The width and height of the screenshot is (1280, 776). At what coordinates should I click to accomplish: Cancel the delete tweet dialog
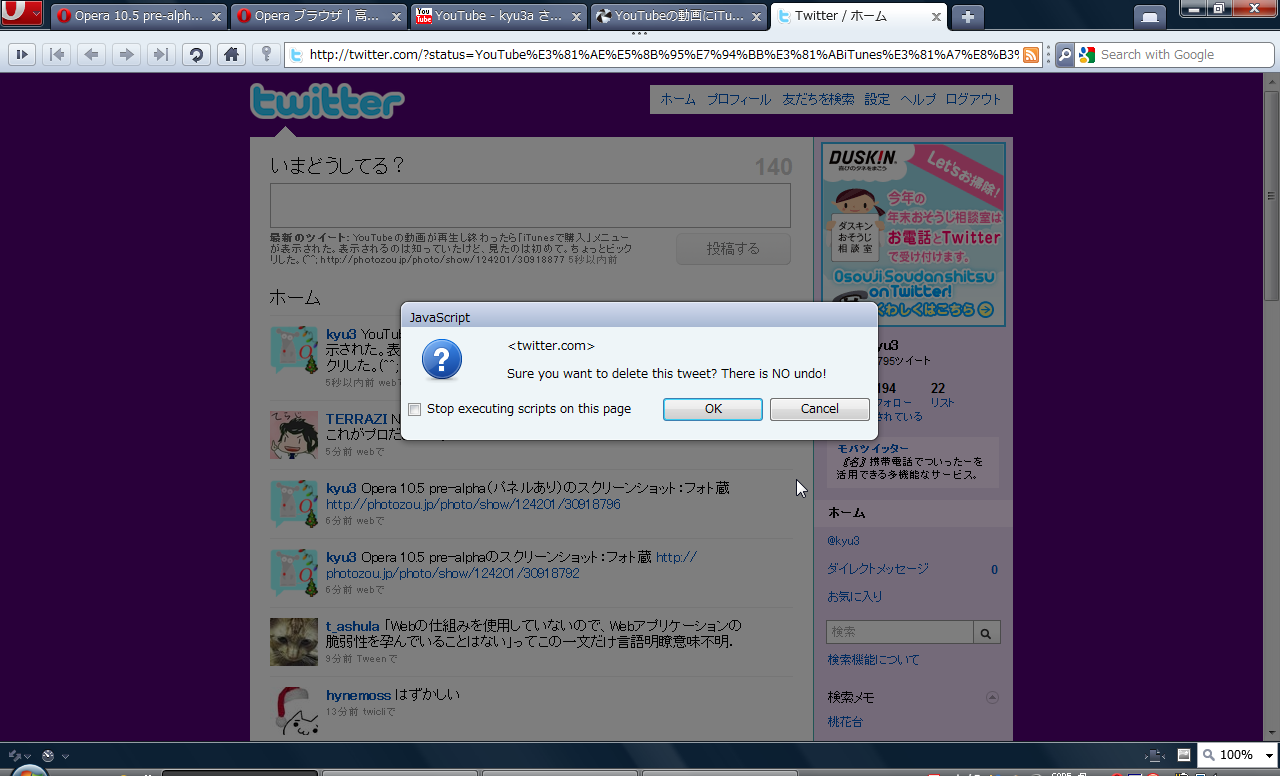pos(820,409)
